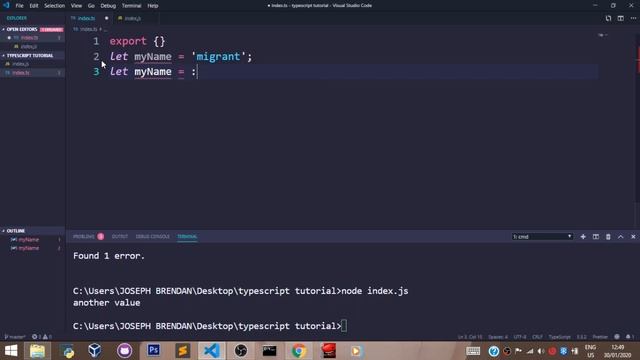Maximize the panel with the chevron-up icon
The width and height of the screenshot is (640, 360).
(620, 237)
